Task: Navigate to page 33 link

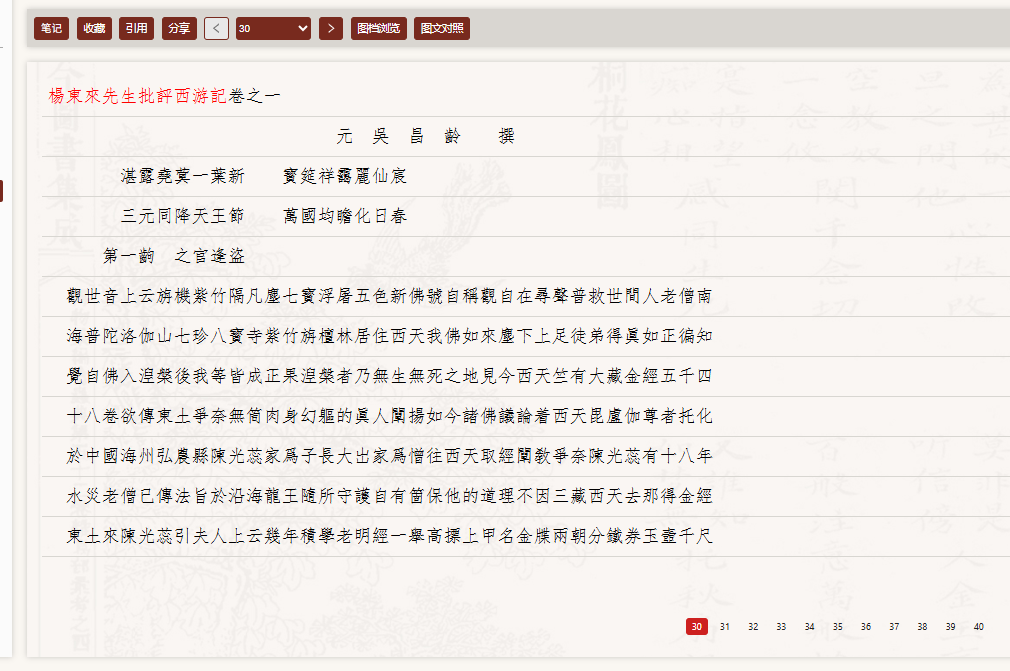Action: tap(781, 627)
